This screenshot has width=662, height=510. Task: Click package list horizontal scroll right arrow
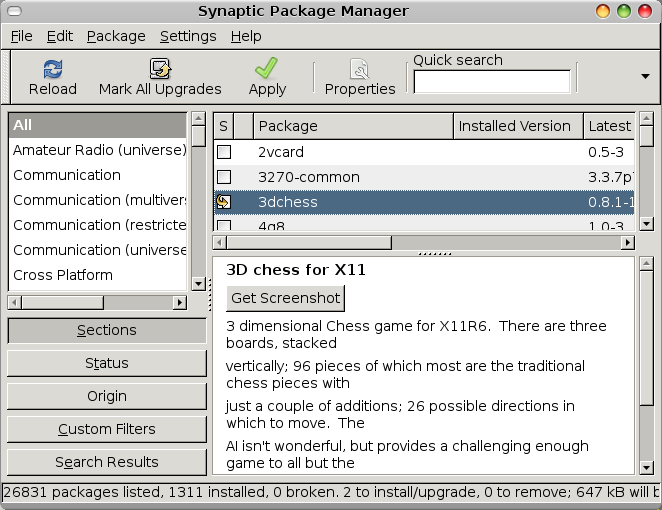tap(628, 242)
